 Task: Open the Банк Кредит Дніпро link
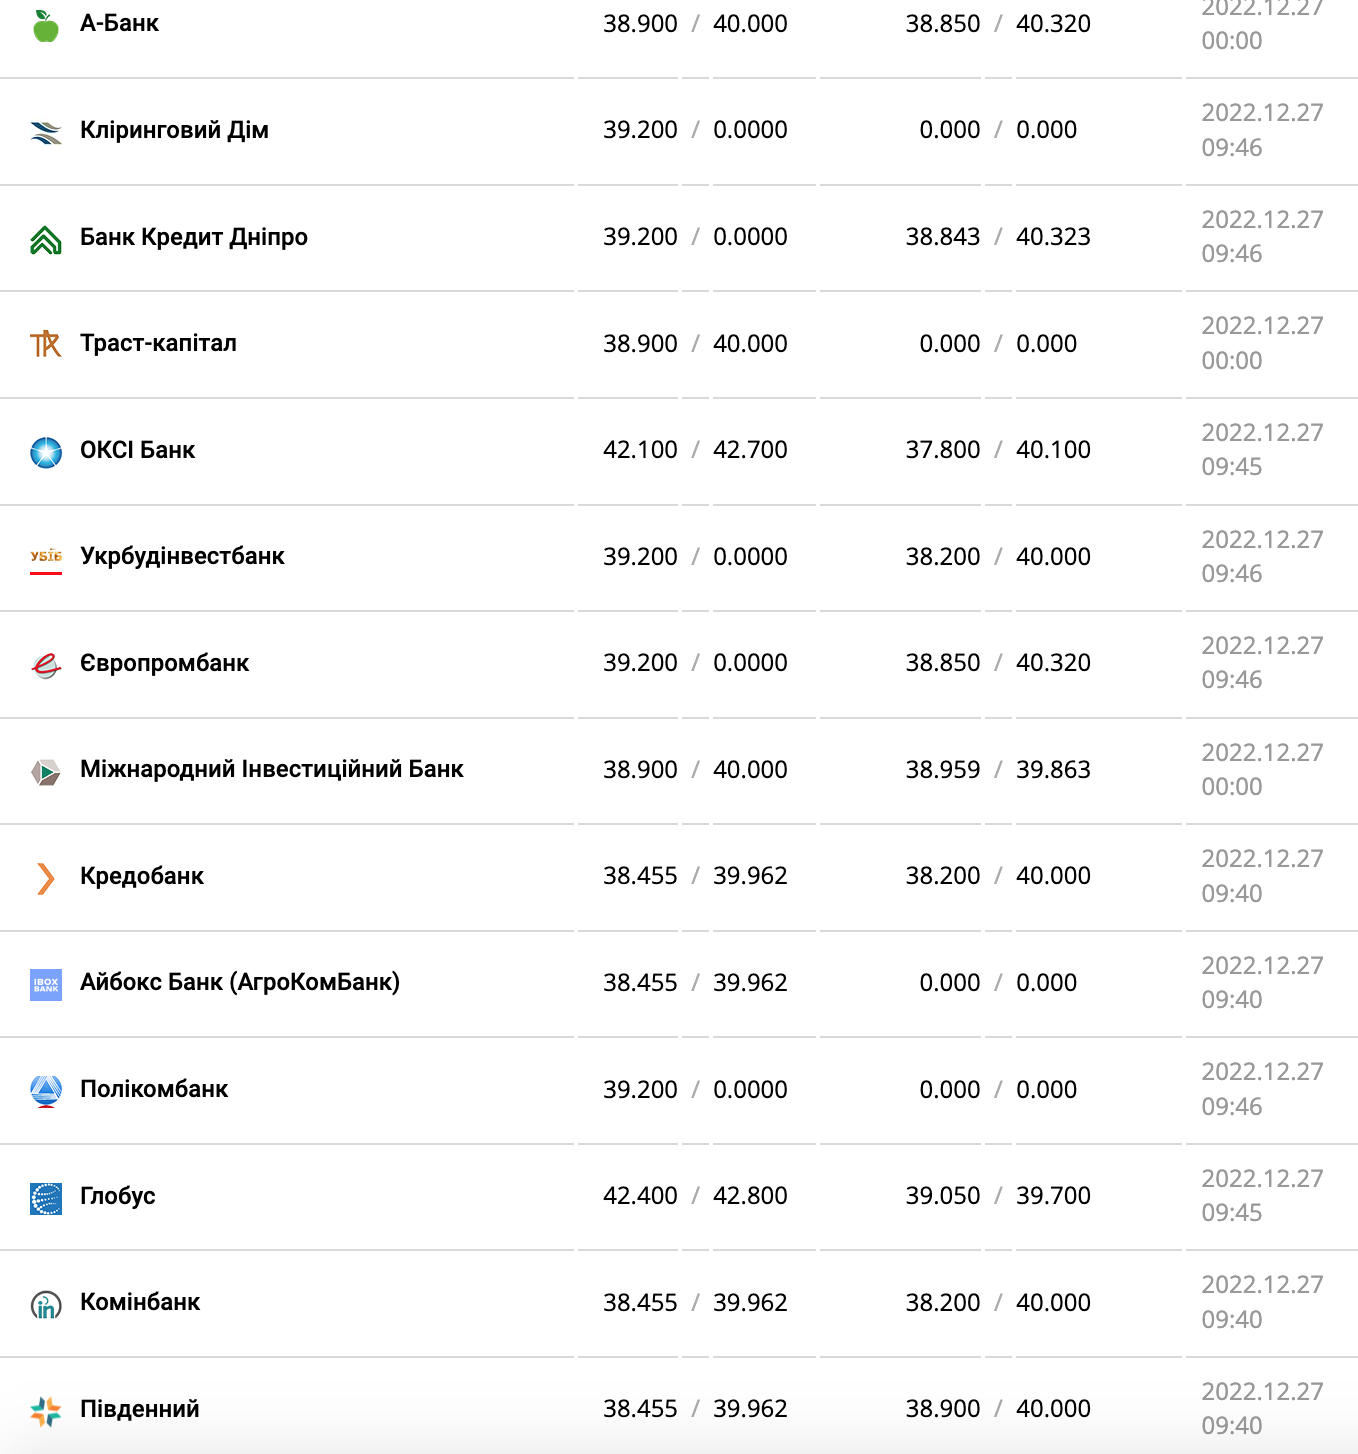tap(193, 237)
